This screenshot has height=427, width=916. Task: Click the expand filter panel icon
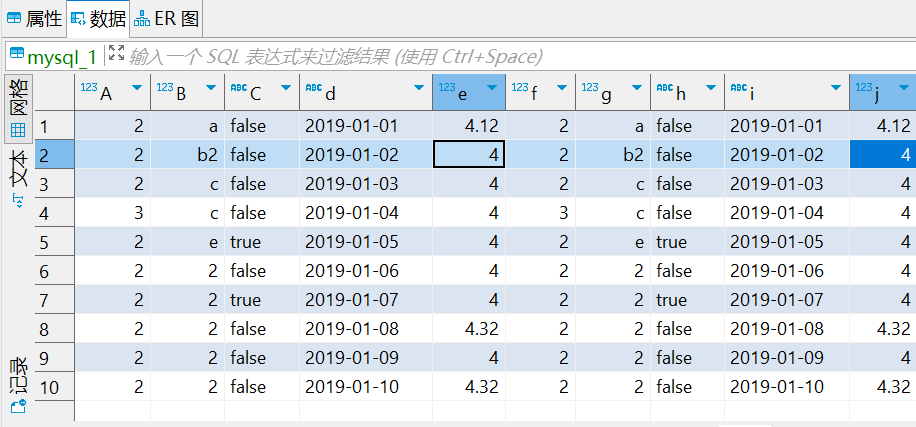116,54
